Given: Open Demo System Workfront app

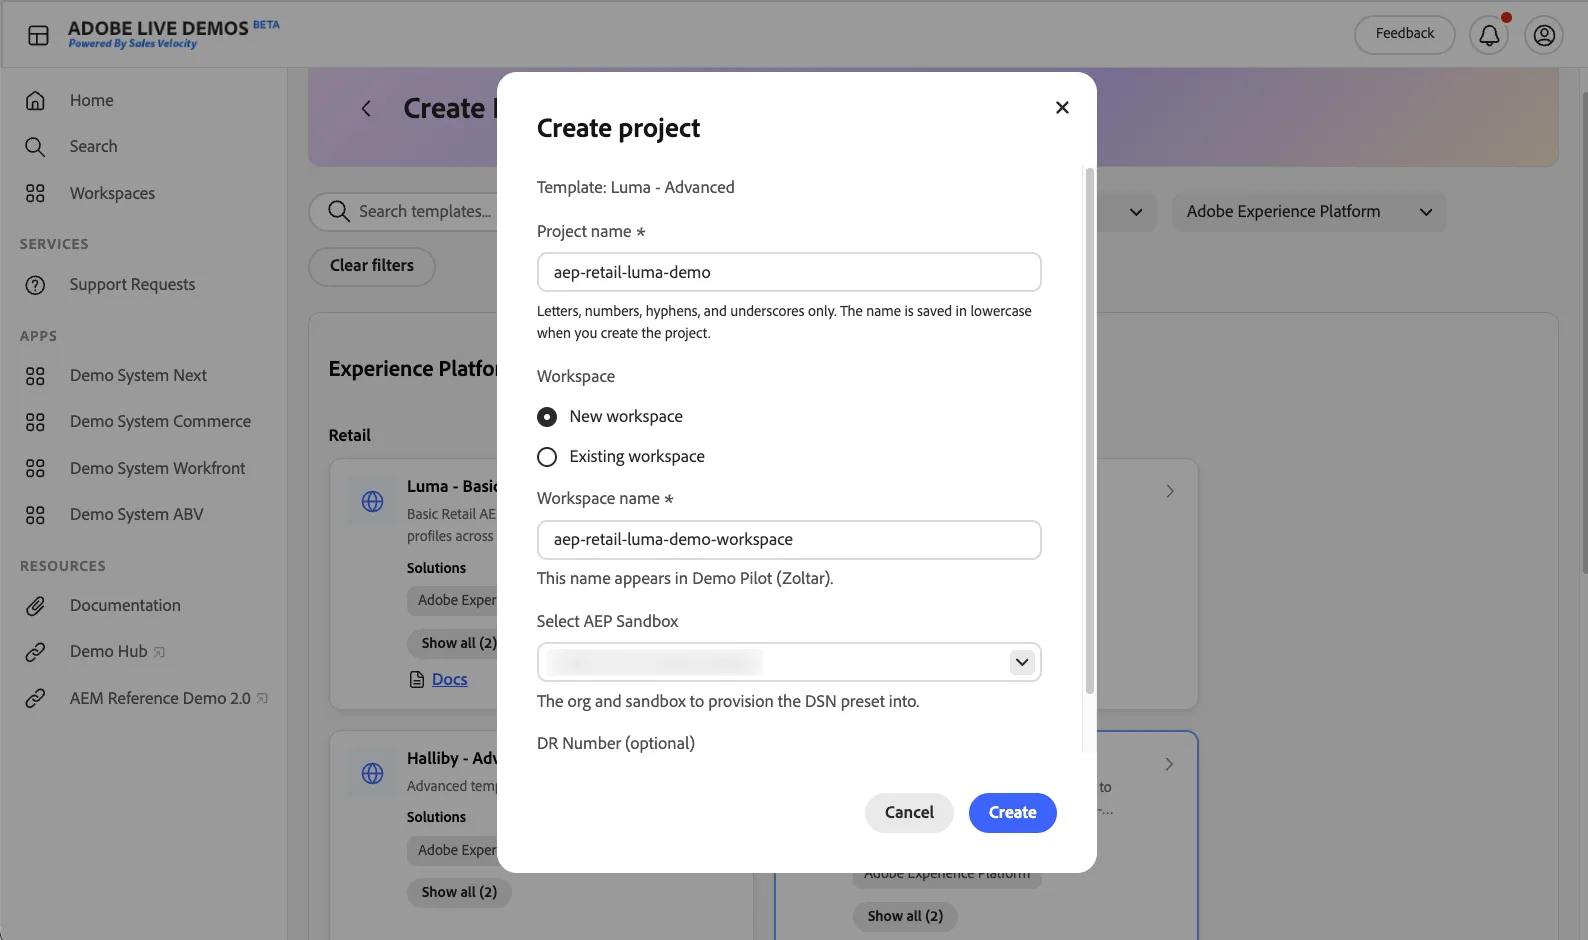Looking at the screenshot, I should pyautogui.click(x=157, y=468).
